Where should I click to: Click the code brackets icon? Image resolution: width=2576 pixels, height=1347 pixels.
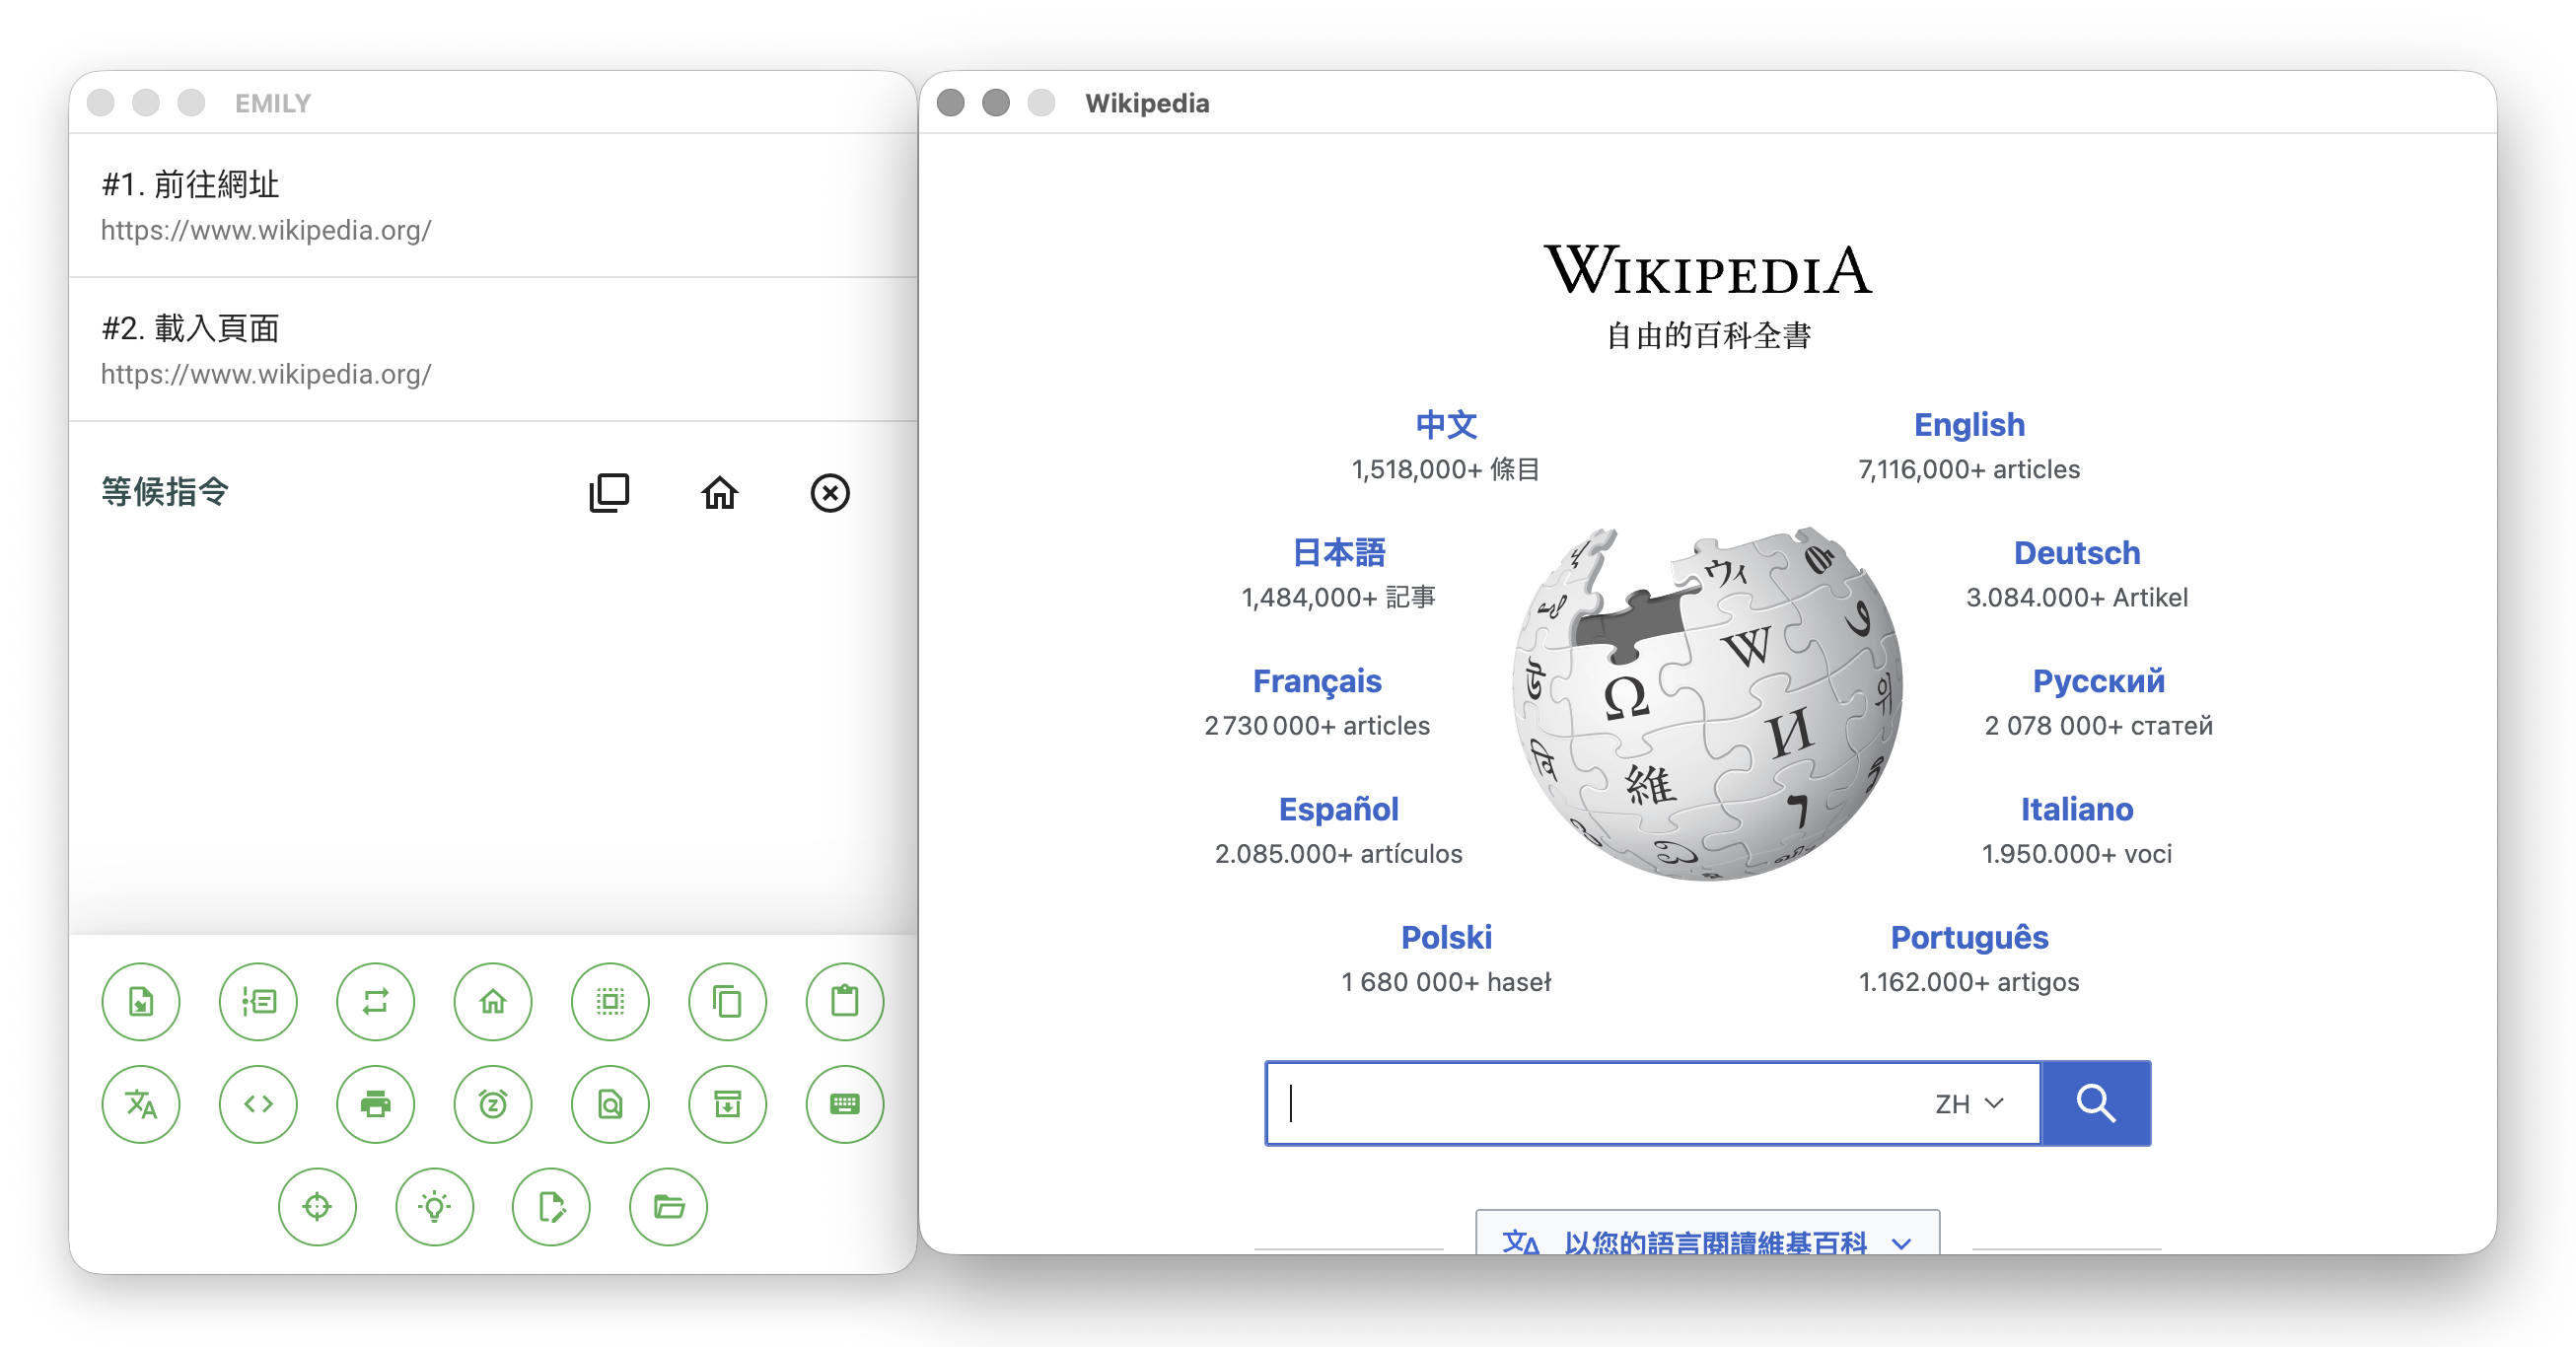click(258, 1104)
